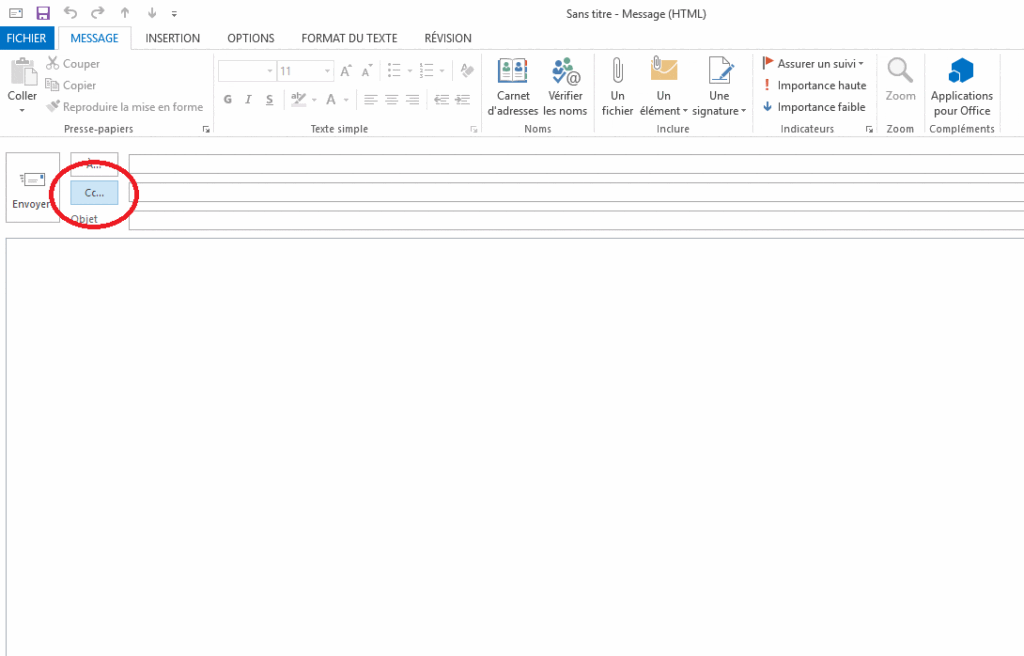
Task: Select the Coller (Paste) tool
Action: (21, 88)
